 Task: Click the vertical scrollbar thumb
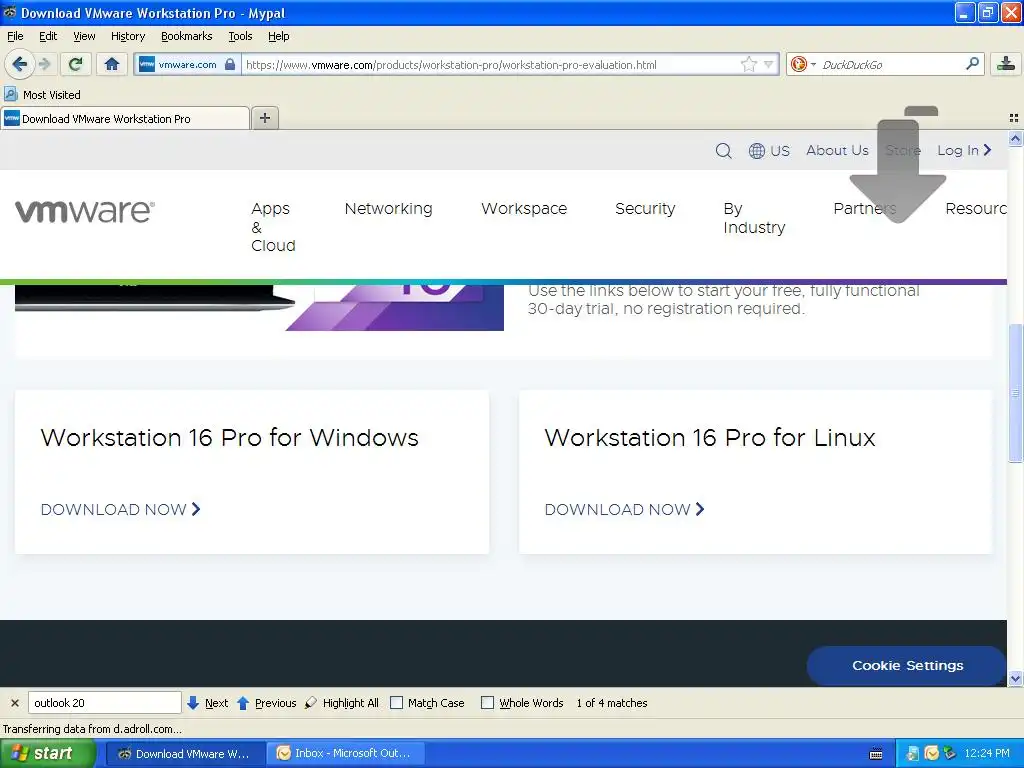[x=1015, y=392]
